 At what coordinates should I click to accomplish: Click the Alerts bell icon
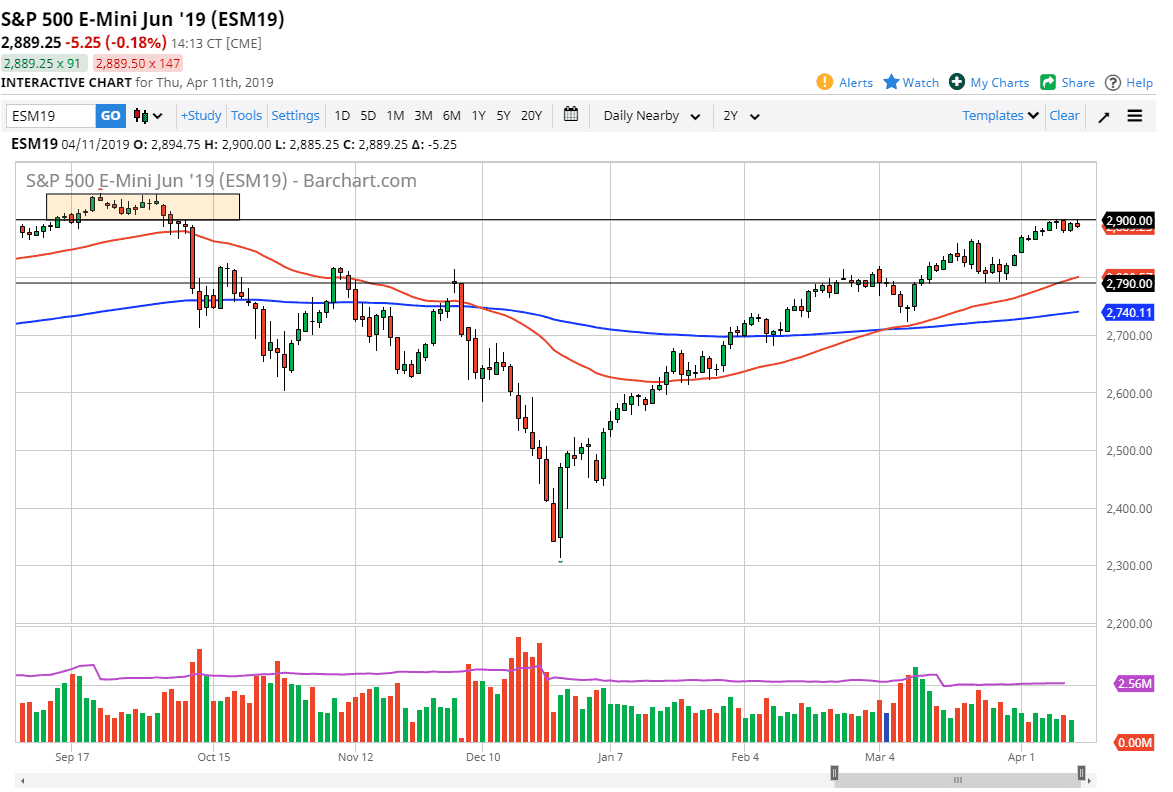pyautogui.click(x=825, y=82)
